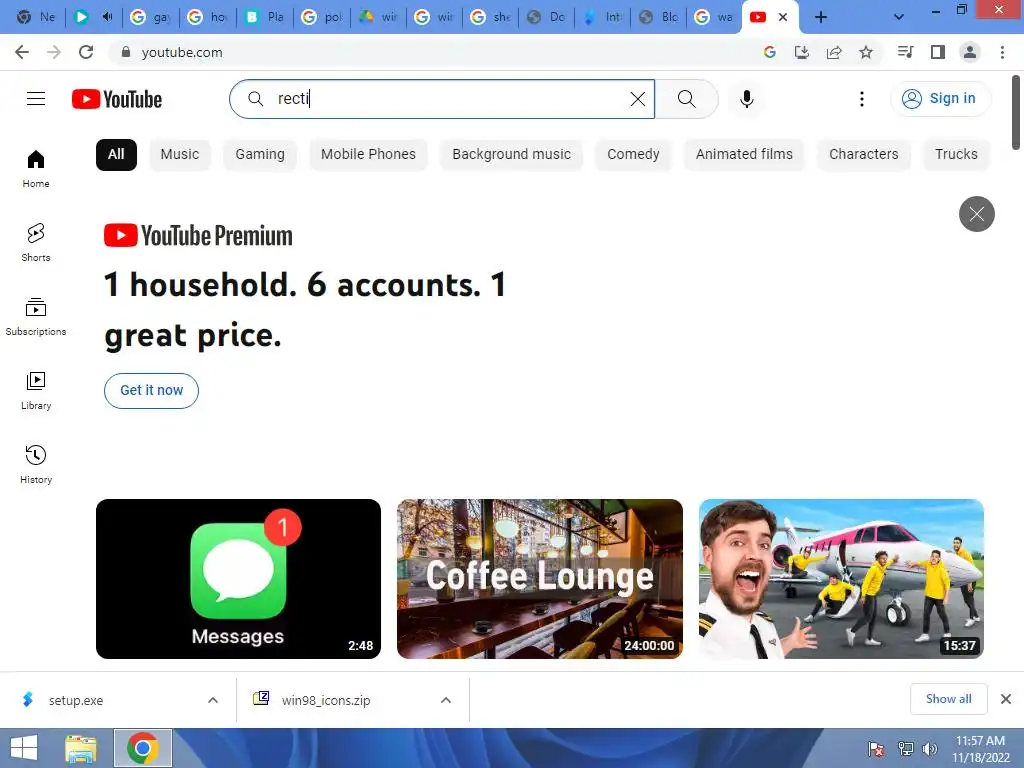Dismiss the YouTube Premium banner
This screenshot has width=1024, height=768.
point(976,214)
